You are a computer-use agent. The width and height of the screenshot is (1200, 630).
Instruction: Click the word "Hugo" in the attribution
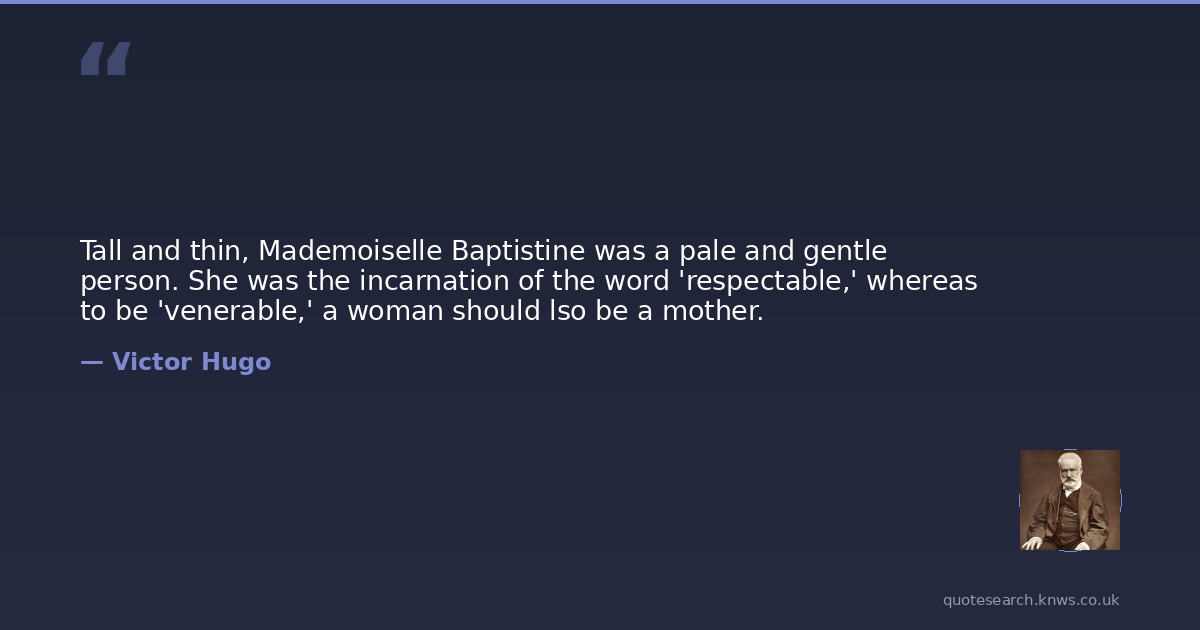[x=236, y=362]
